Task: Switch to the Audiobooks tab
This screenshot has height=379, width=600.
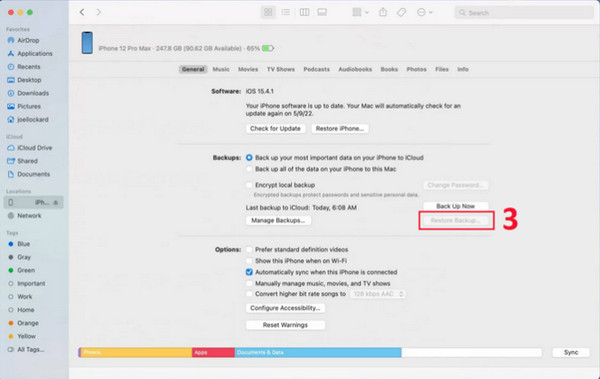Action: tap(355, 69)
